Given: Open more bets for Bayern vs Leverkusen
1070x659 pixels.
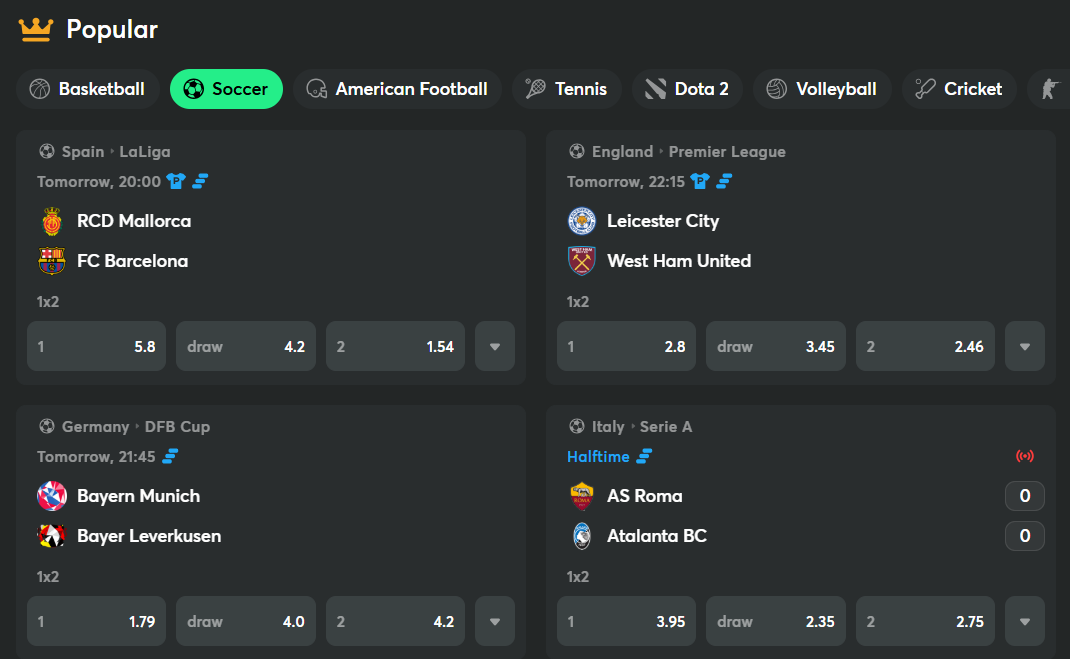Looking at the screenshot, I should [495, 622].
